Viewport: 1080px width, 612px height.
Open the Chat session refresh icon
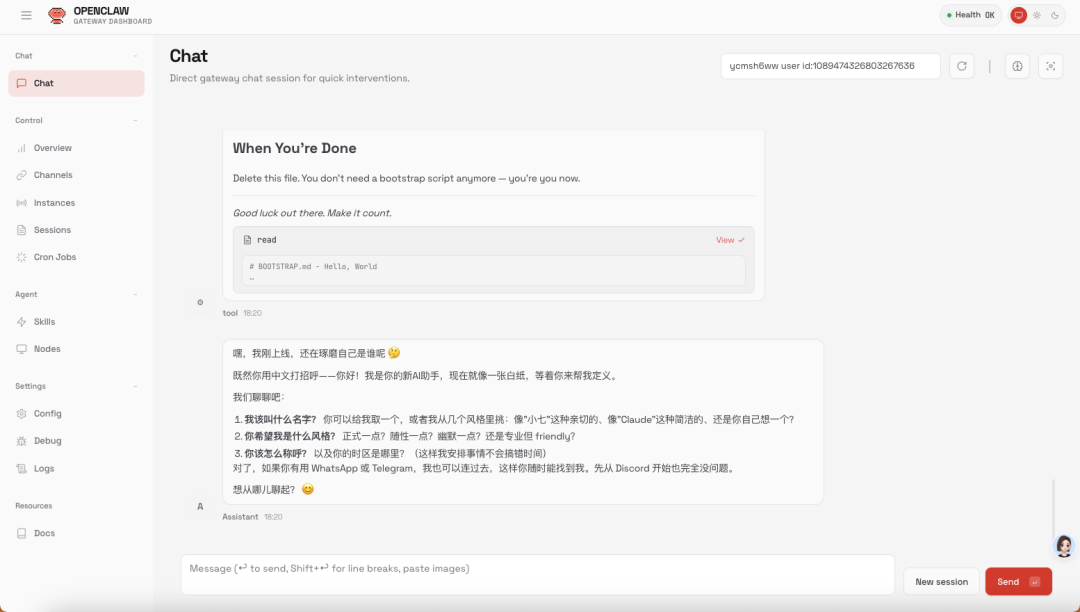coord(961,66)
